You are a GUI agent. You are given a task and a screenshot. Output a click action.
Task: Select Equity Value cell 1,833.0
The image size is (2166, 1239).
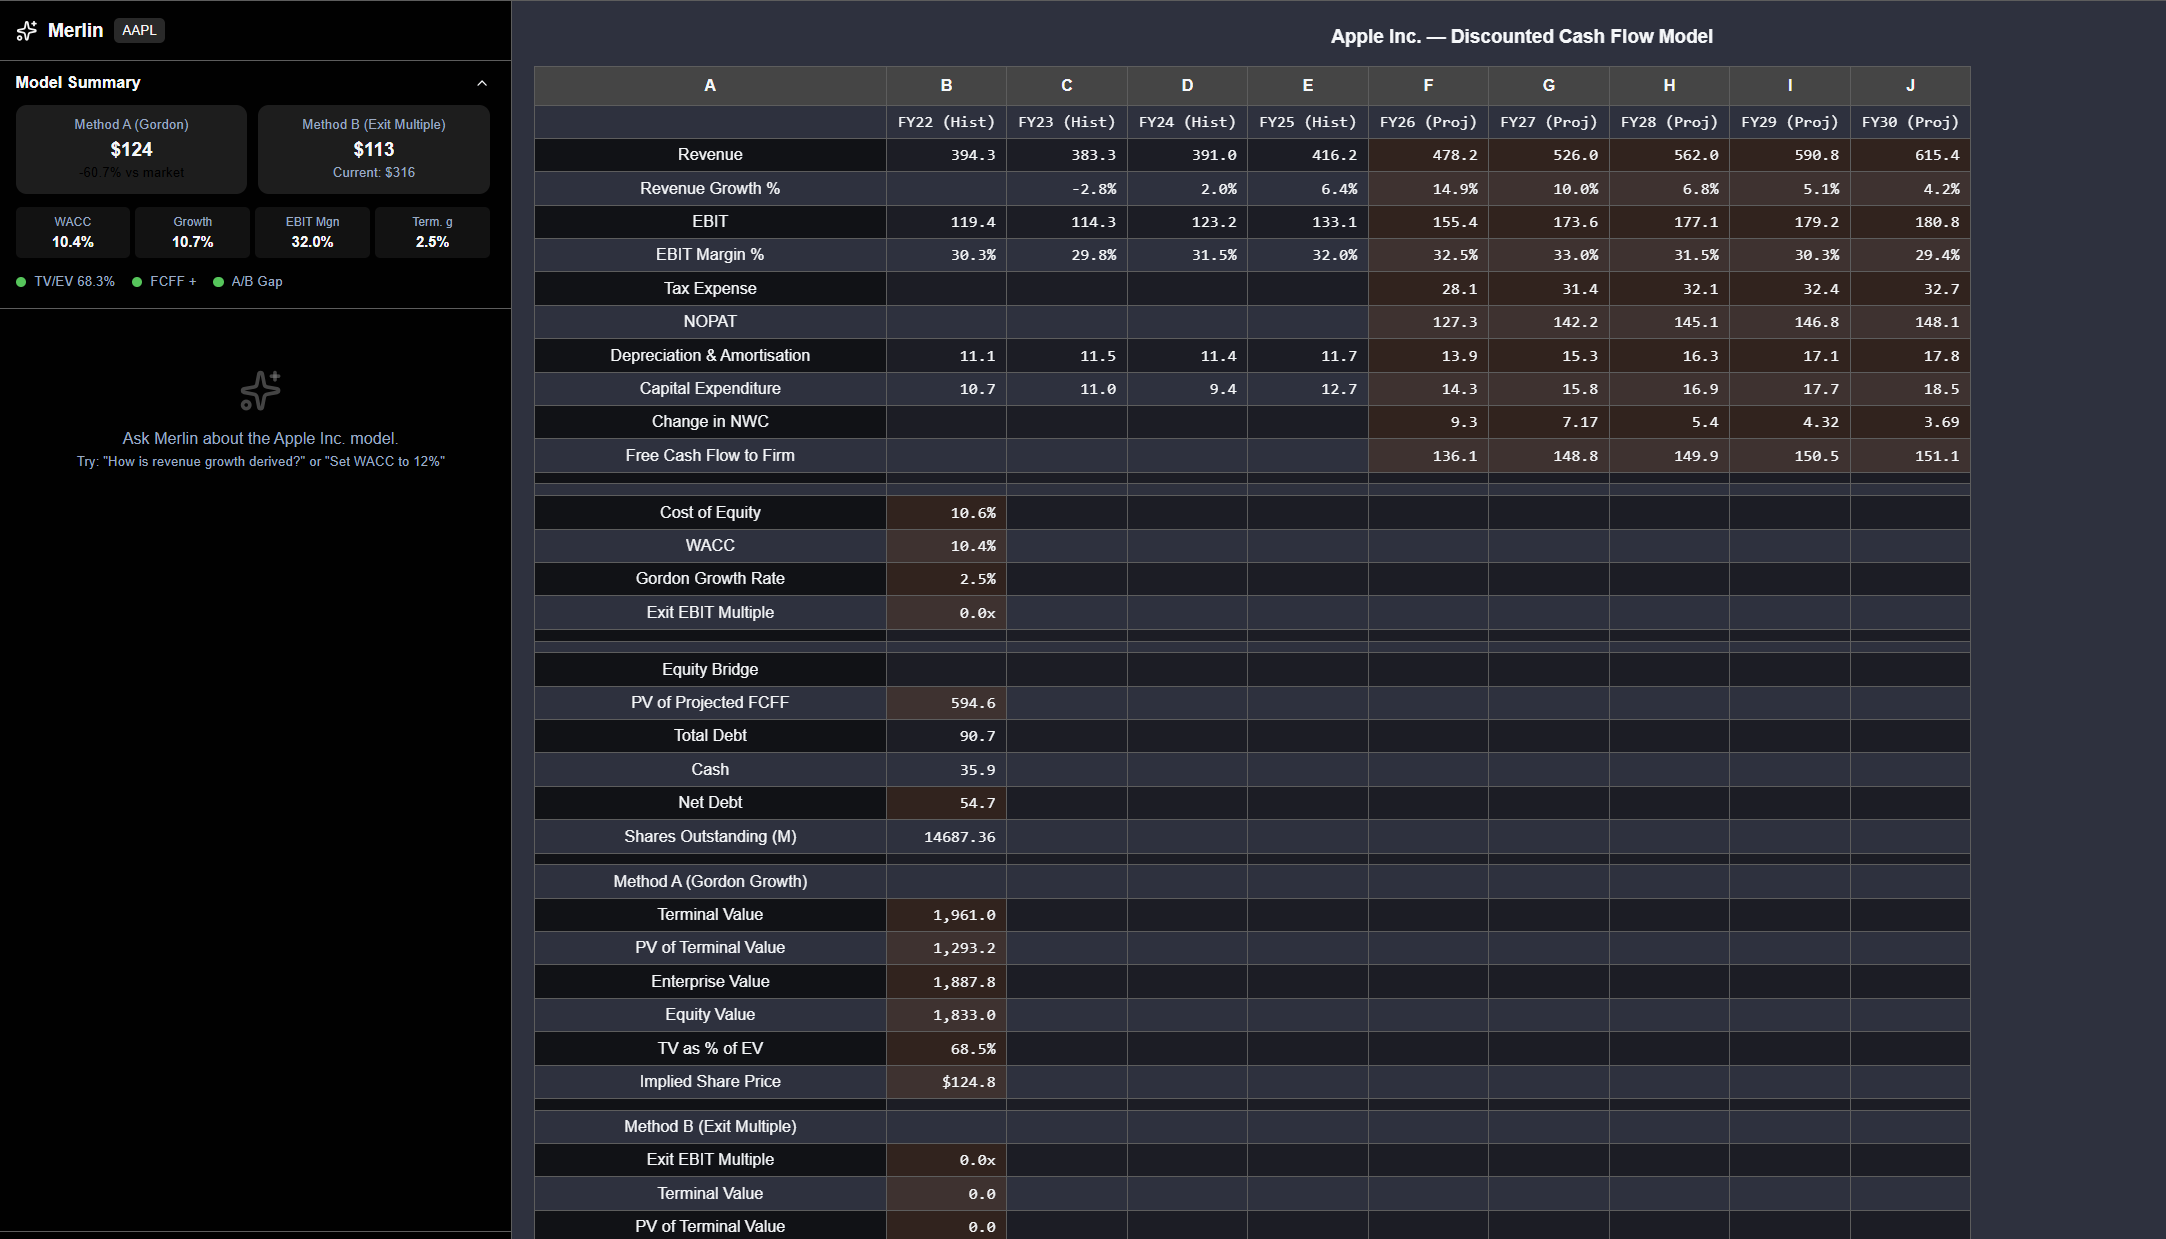[x=946, y=1015]
